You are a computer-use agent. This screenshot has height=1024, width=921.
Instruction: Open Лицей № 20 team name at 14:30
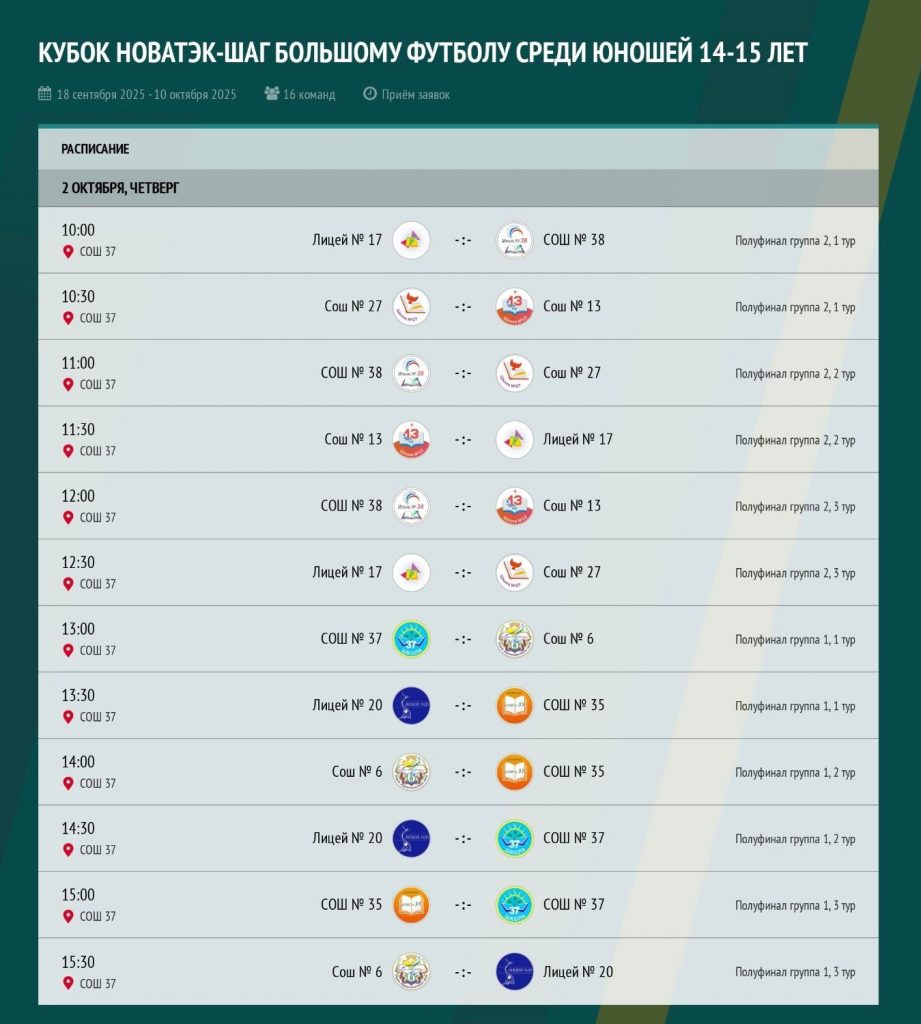pos(347,838)
